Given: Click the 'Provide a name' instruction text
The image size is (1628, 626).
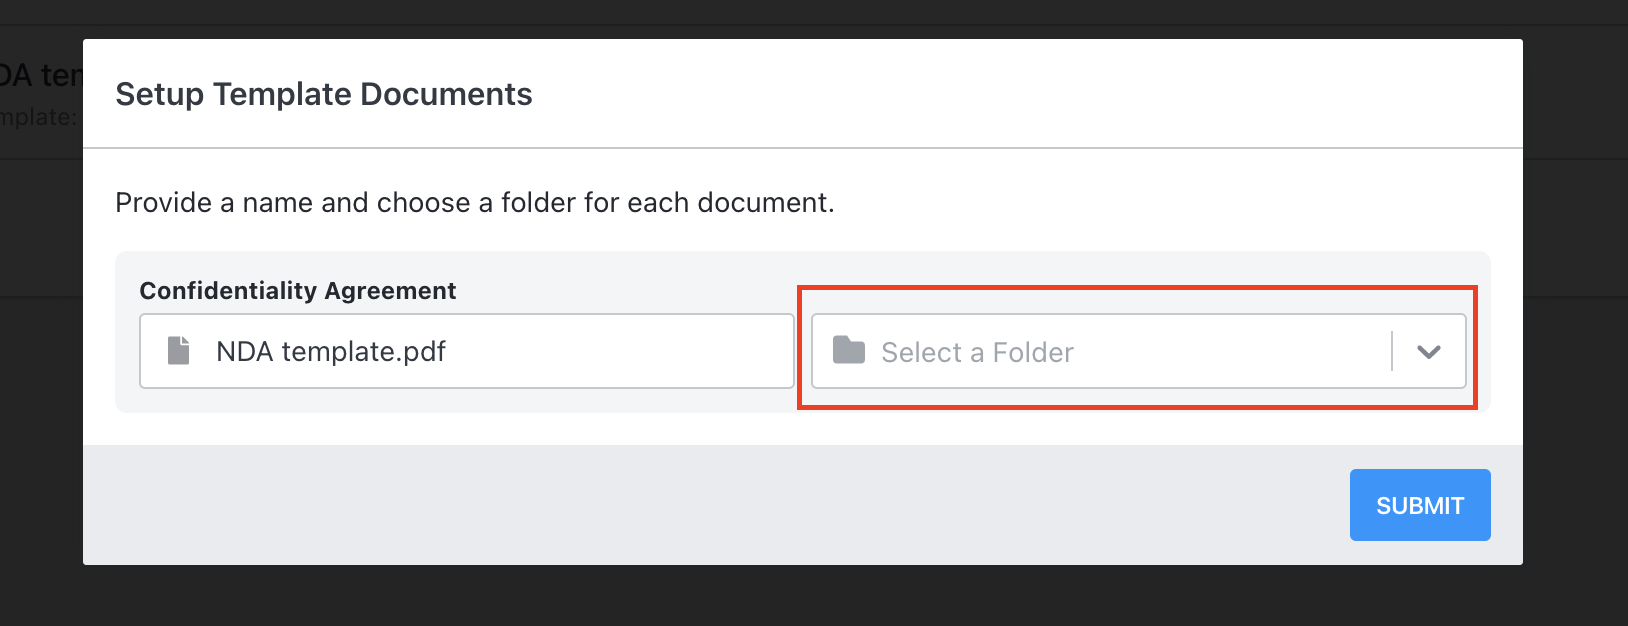Looking at the screenshot, I should click(475, 203).
